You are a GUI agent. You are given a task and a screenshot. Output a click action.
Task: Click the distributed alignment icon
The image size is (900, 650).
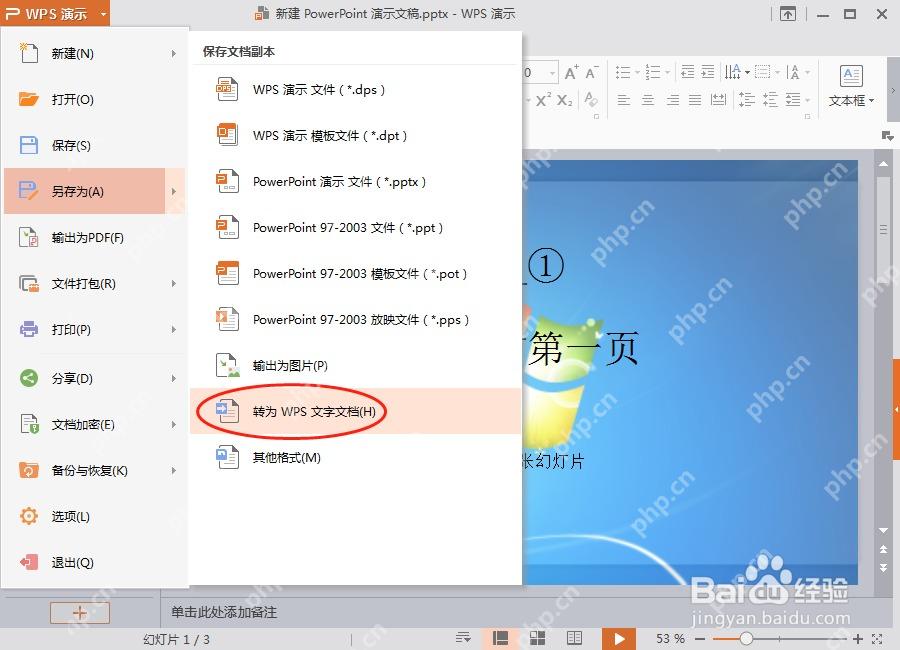(718, 100)
